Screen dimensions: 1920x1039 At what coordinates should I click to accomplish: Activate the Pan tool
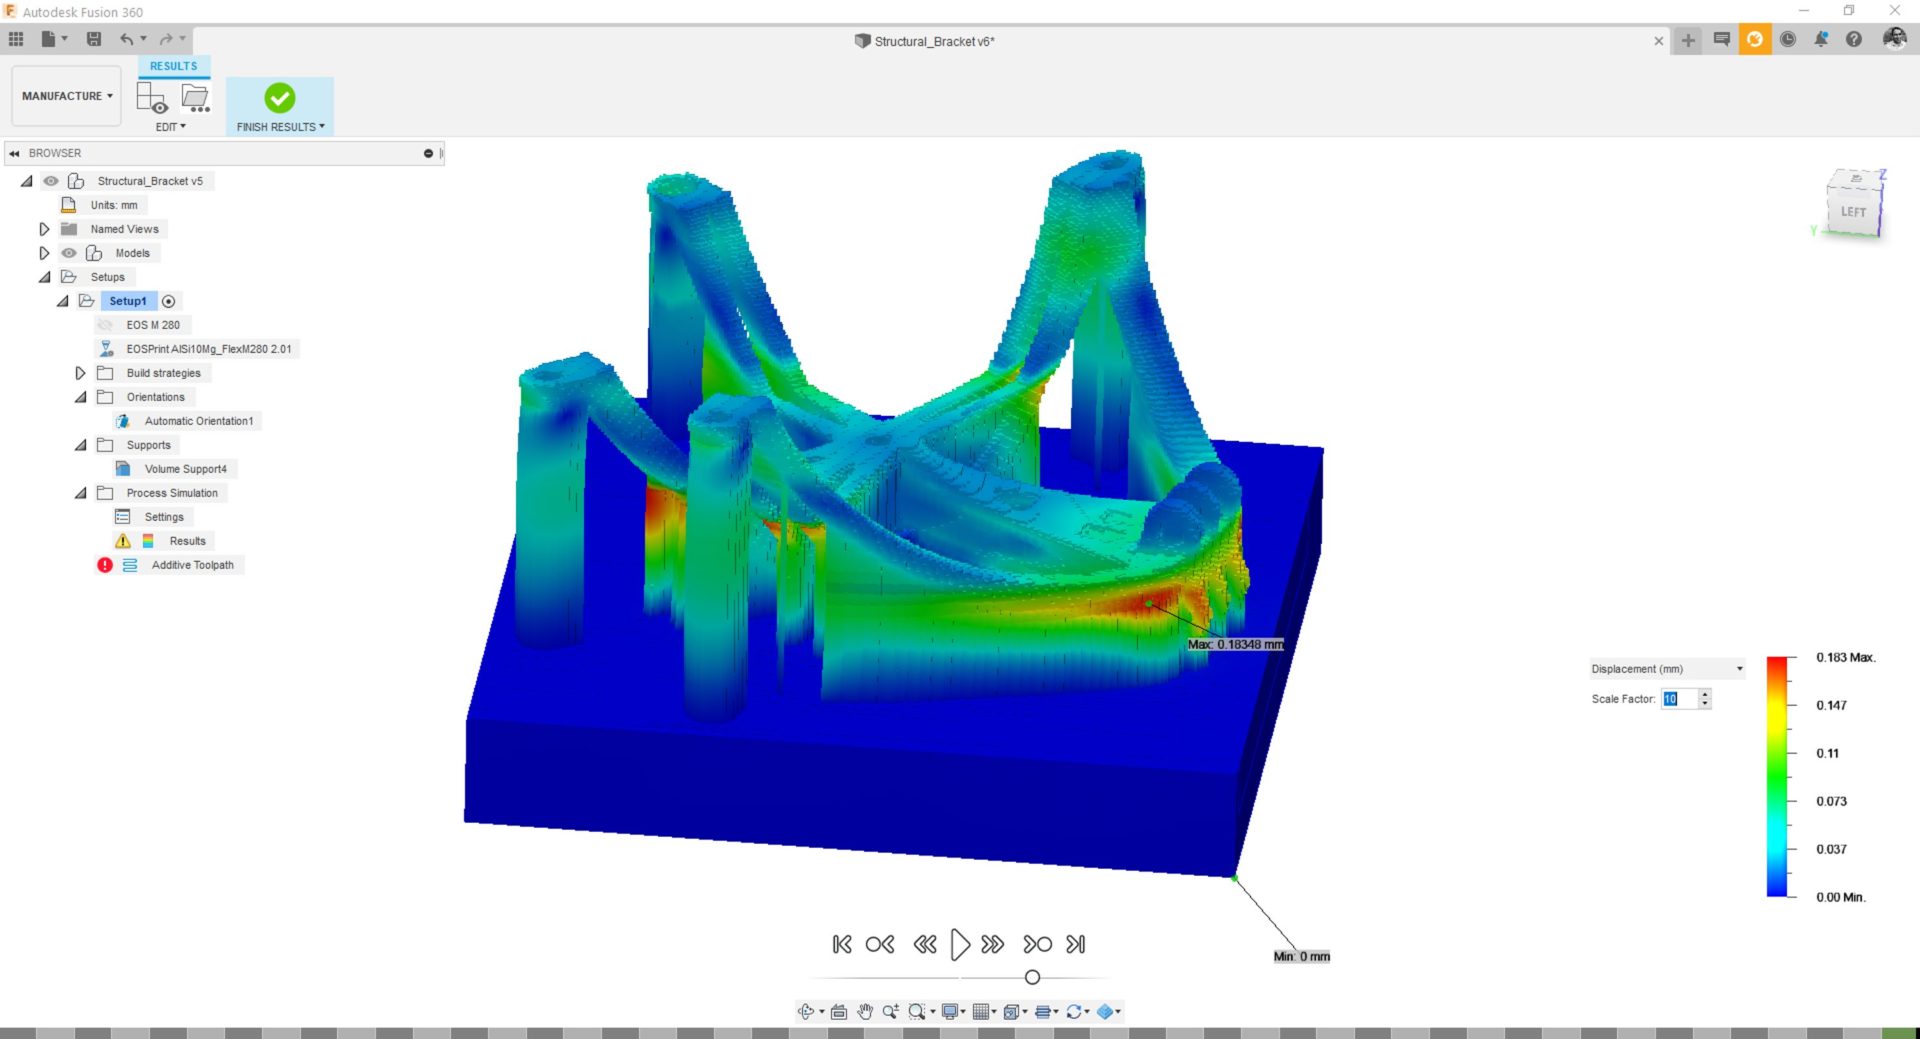click(x=864, y=1011)
